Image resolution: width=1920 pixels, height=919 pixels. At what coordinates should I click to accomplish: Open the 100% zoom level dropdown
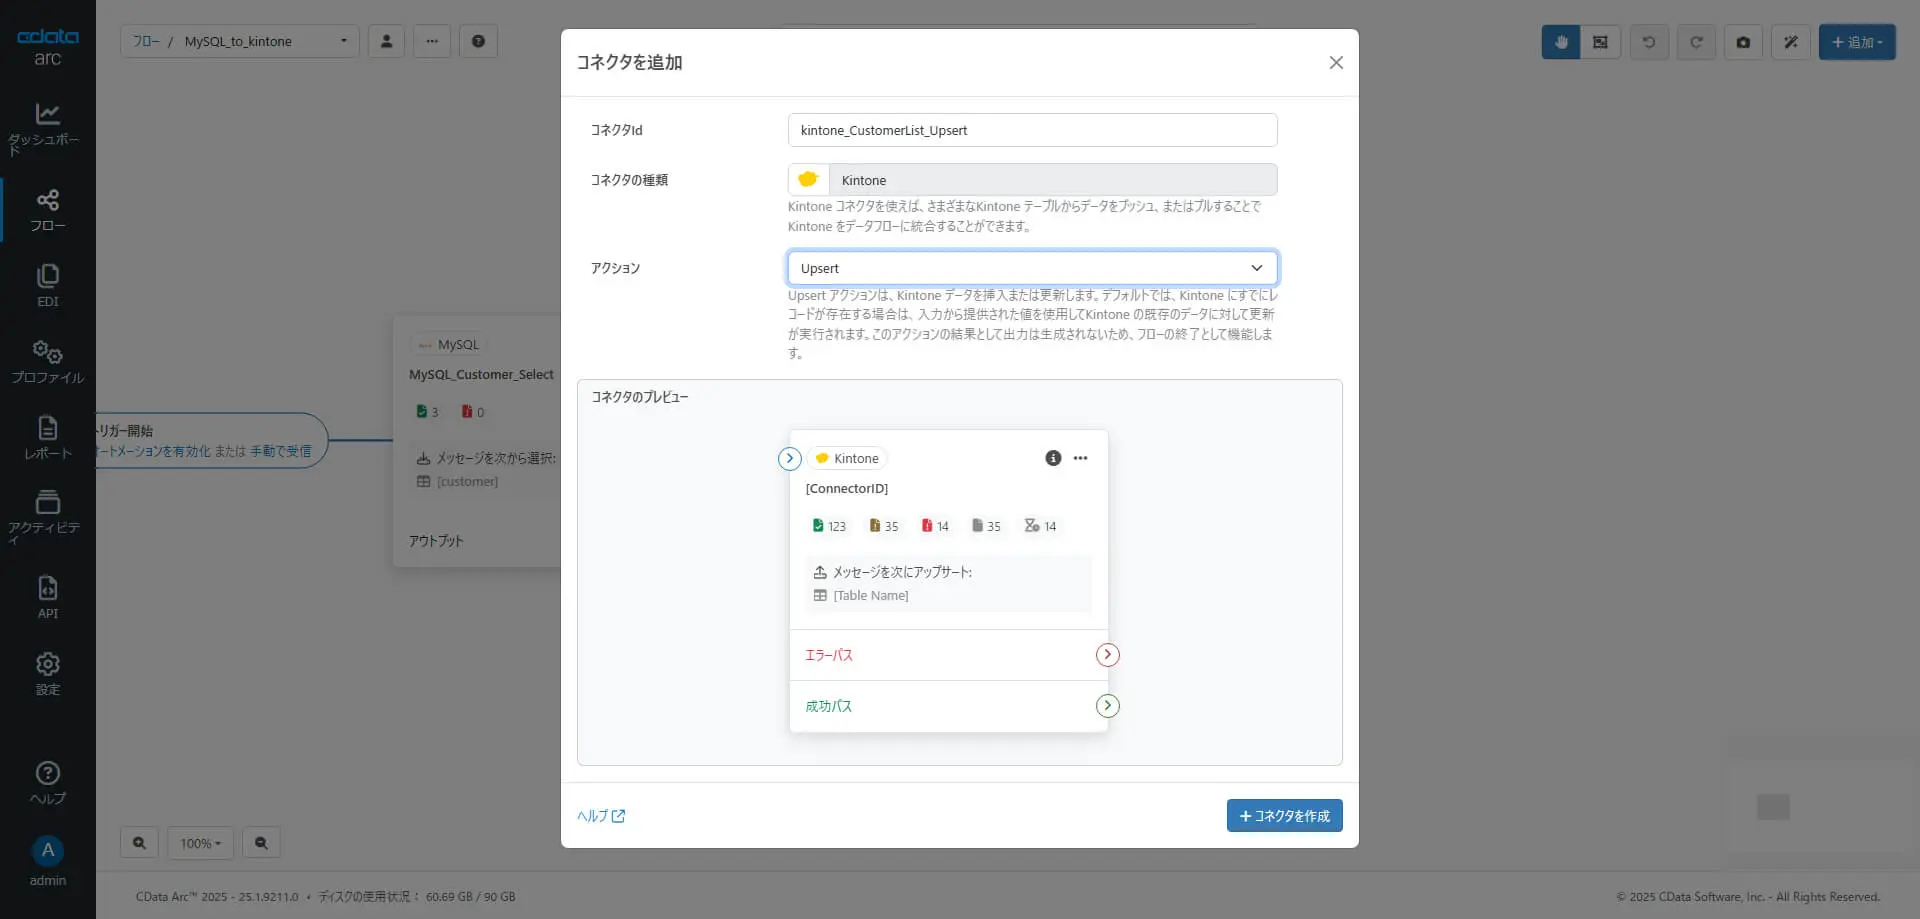[200, 843]
